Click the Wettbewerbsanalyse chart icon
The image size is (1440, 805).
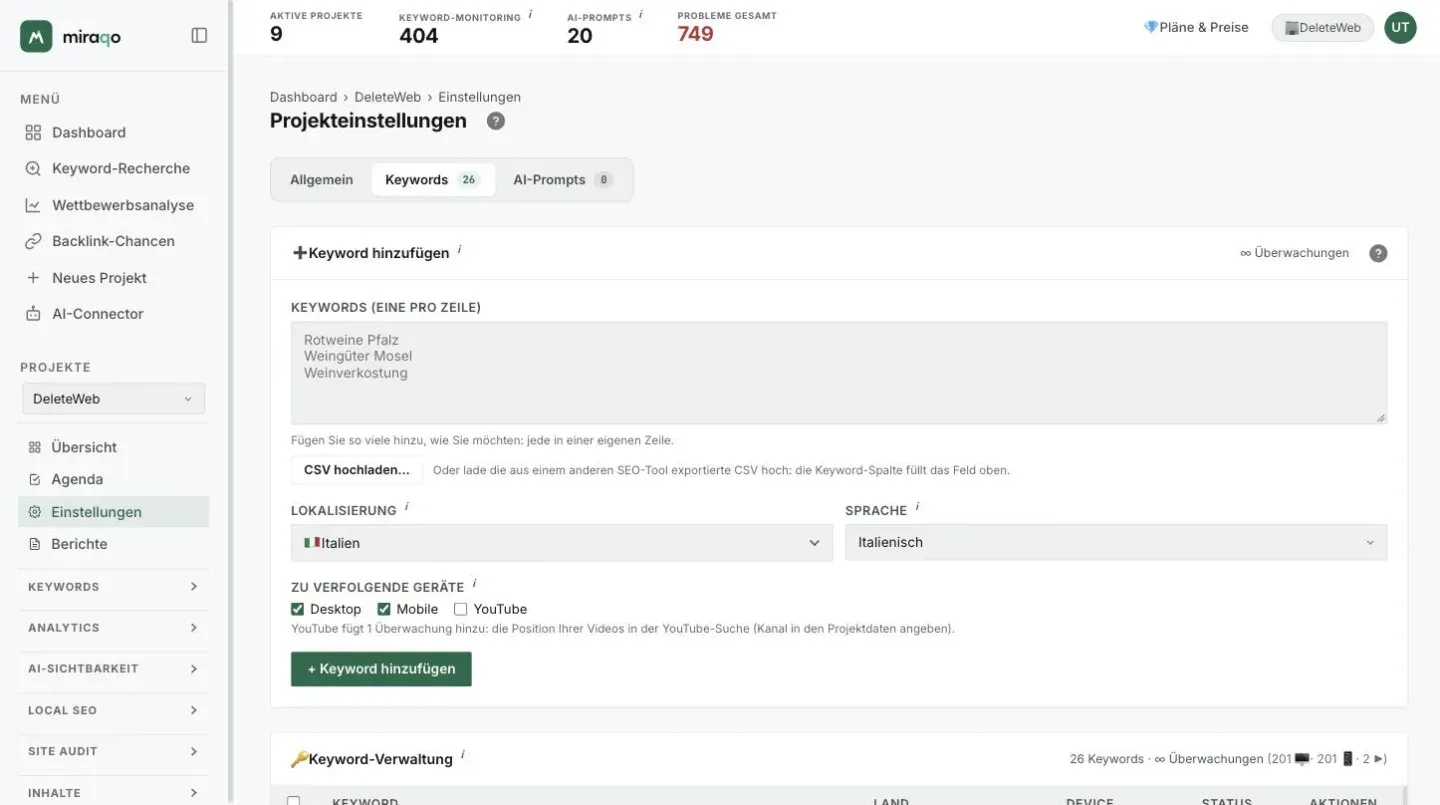[33, 205]
